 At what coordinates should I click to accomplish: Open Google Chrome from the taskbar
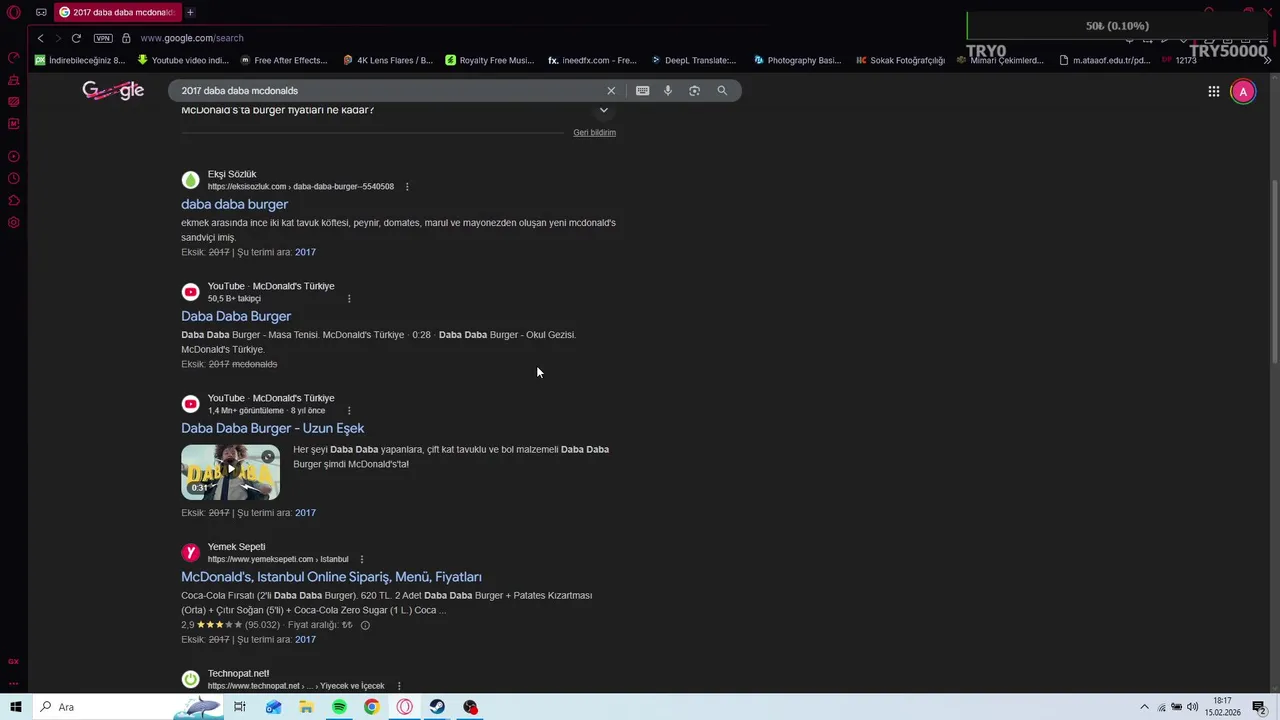[x=371, y=707]
